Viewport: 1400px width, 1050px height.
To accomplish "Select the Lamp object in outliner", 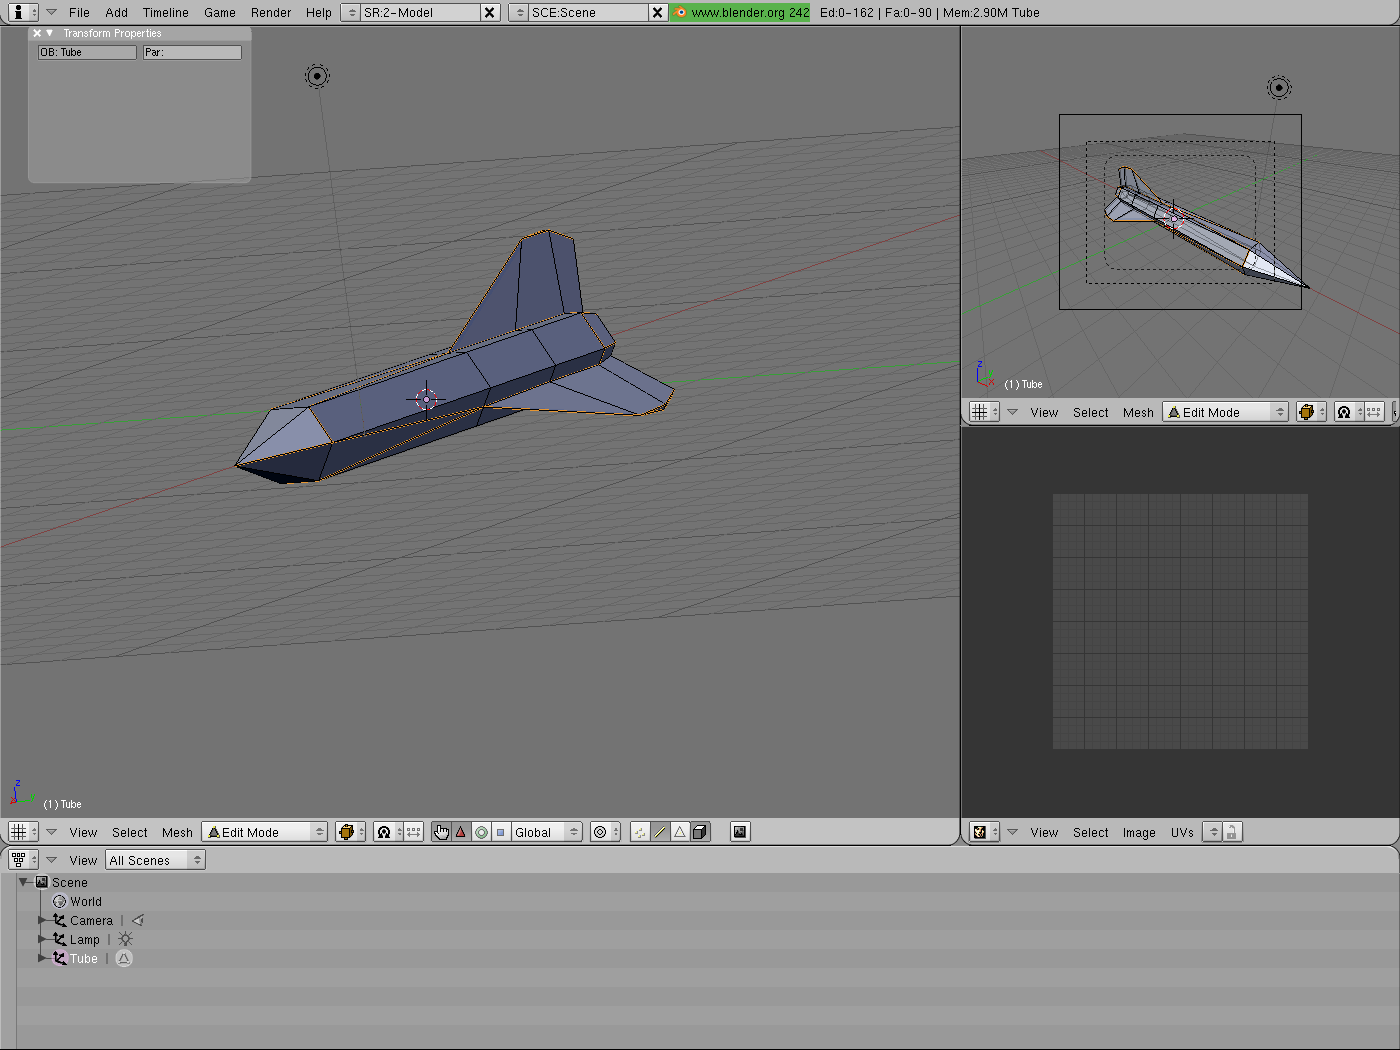I will click(85, 940).
